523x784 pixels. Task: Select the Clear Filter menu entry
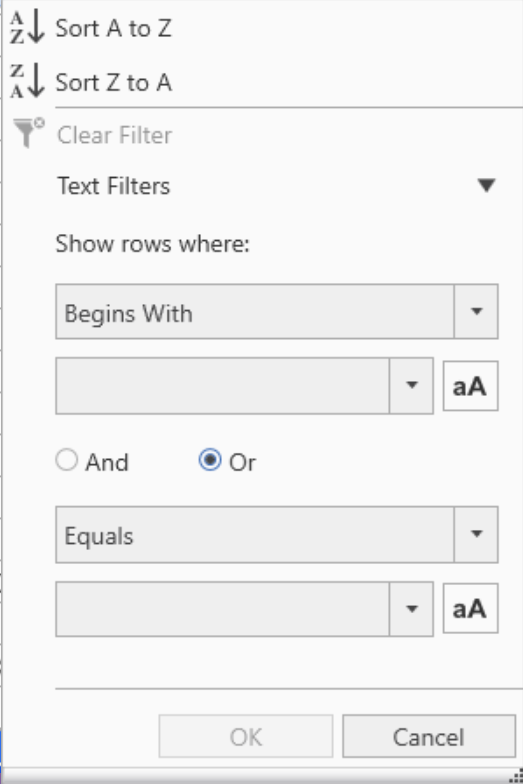[x=114, y=135]
